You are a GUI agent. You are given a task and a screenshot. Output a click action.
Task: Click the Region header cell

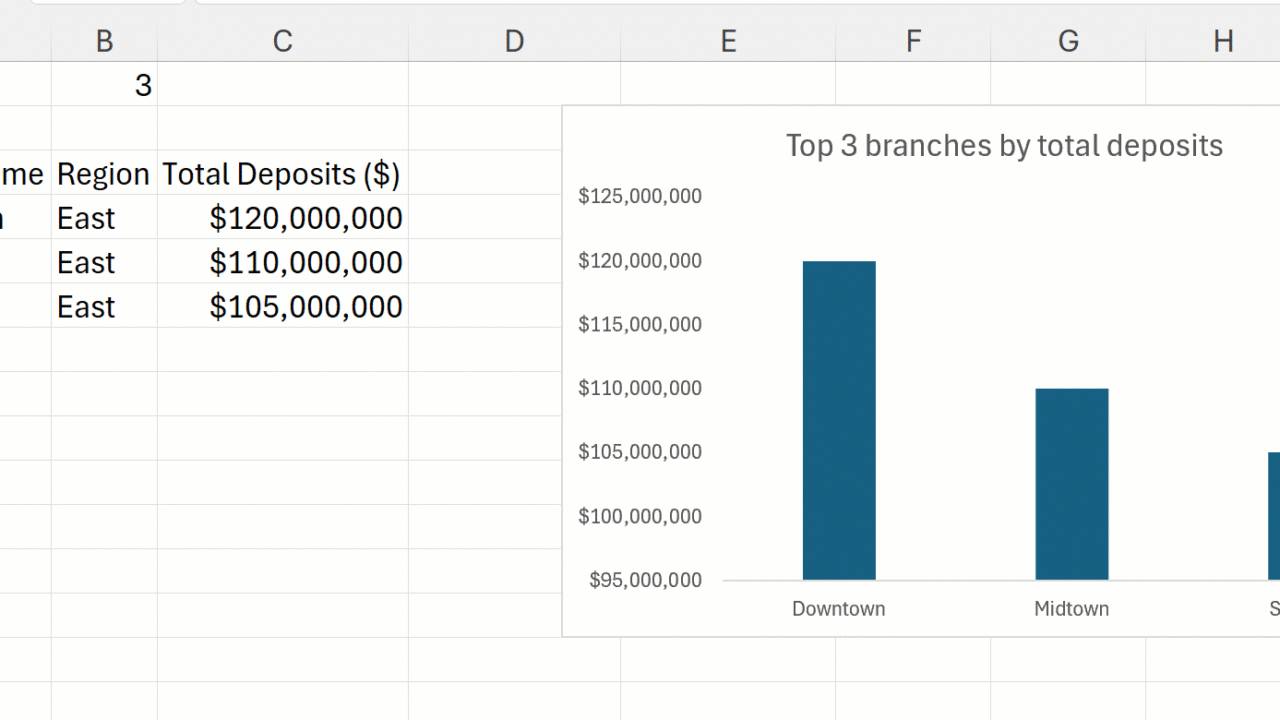click(x=104, y=174)
